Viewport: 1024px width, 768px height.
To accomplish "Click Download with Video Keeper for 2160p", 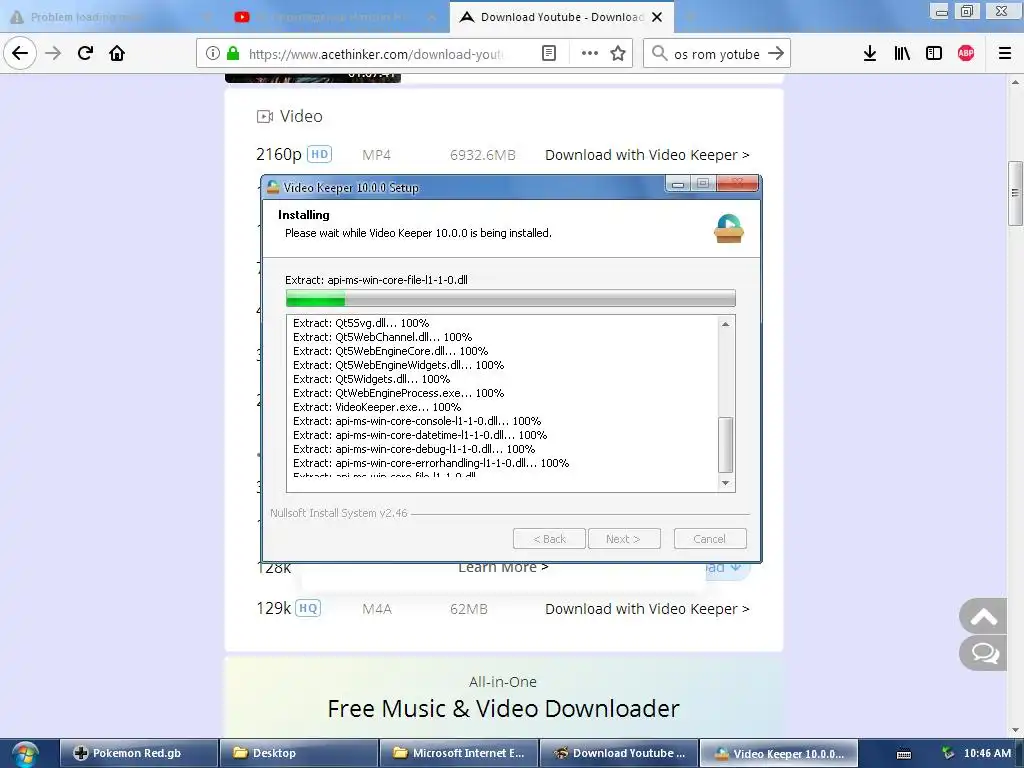I will 647,155.
